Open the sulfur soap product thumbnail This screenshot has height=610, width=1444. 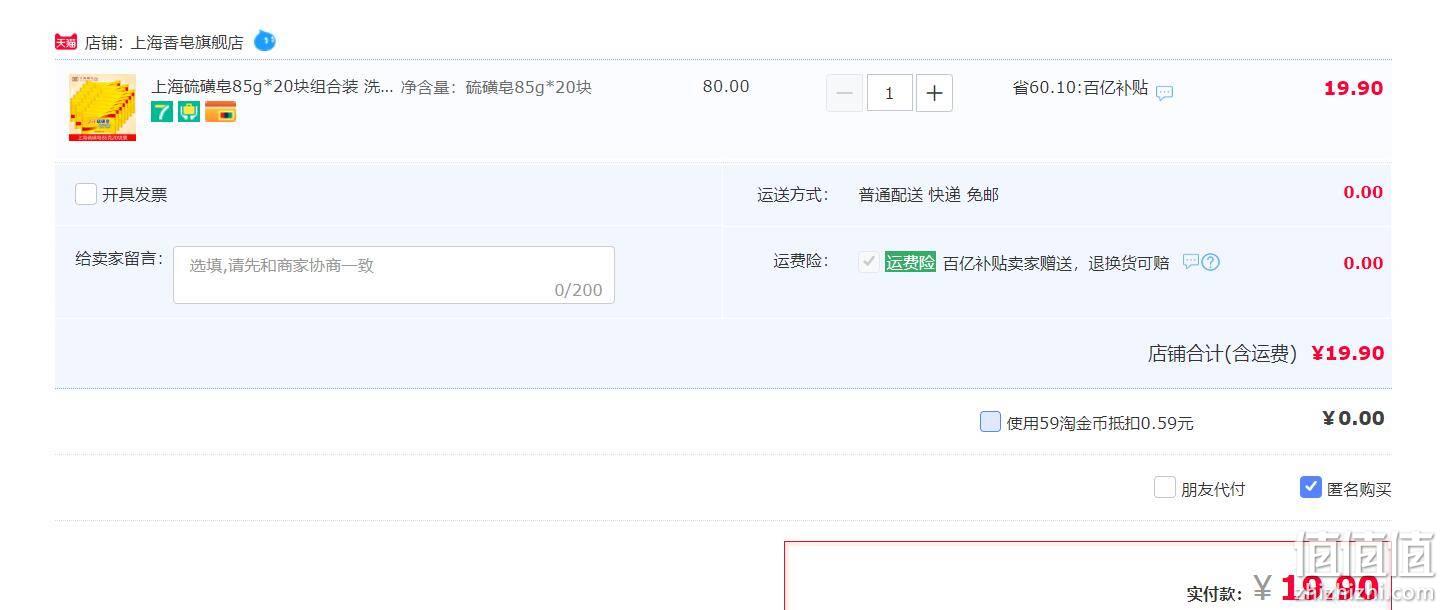[102, 107]
